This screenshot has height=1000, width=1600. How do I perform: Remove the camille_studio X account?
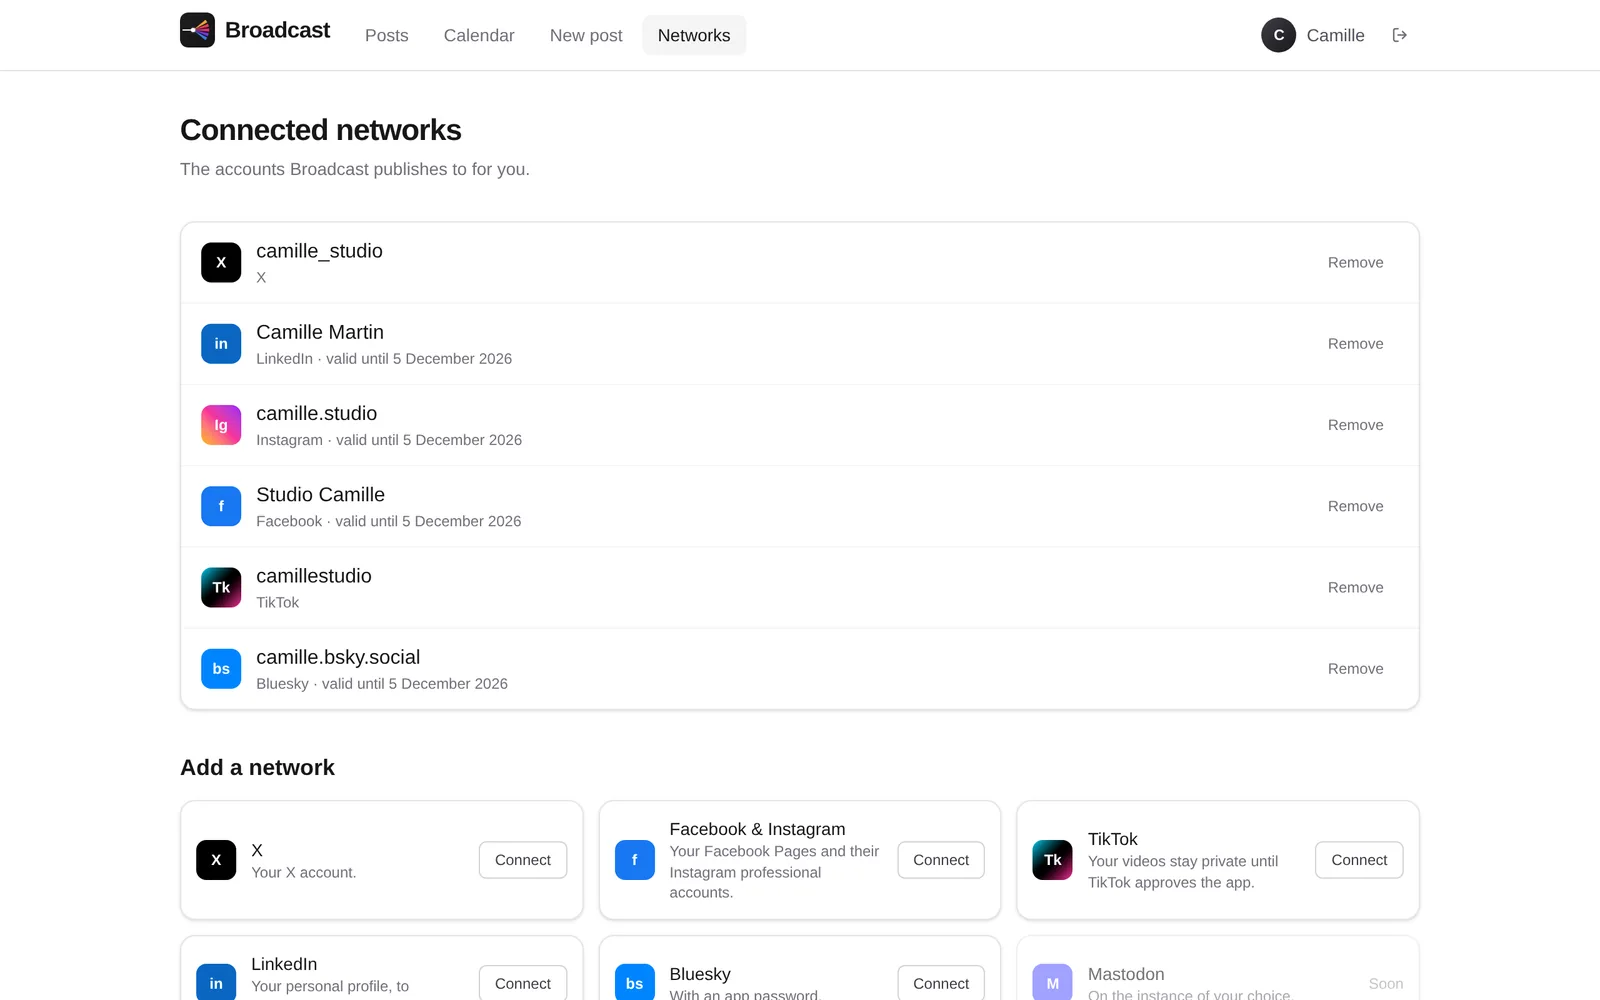(x=1355, y=263)
